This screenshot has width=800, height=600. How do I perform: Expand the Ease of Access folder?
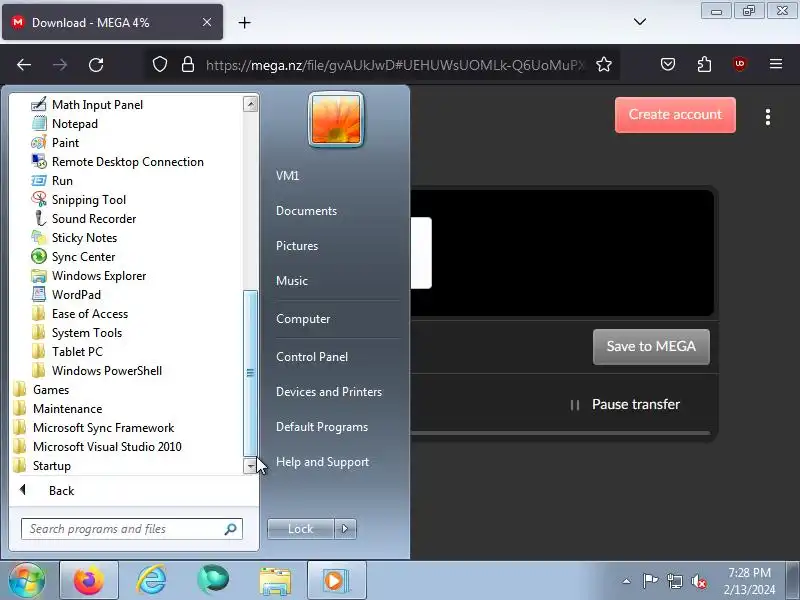pos(89,314)
